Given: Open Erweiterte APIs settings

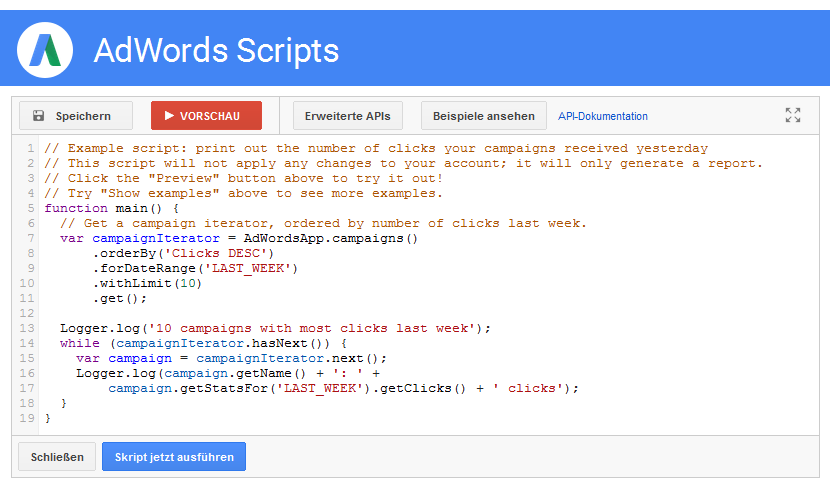Looking at the screenshot, I should pyautogui.click(x=348, y=116).
